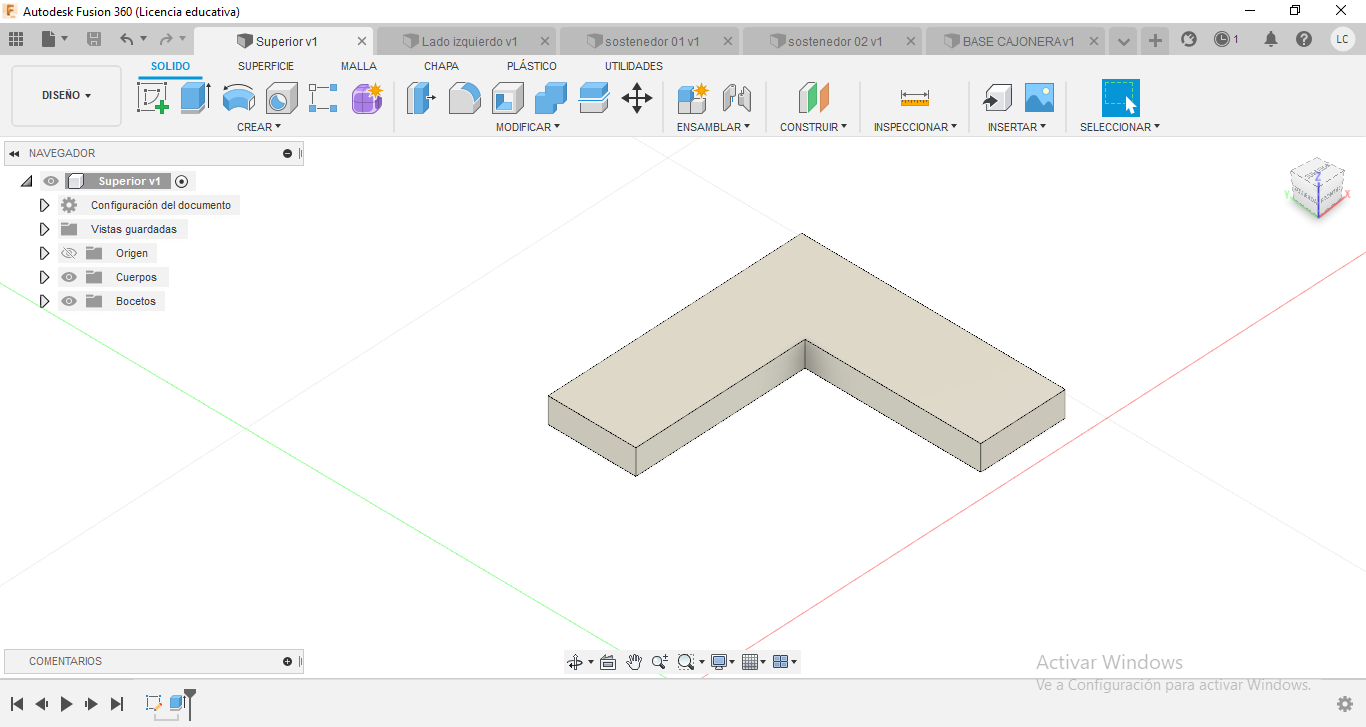Select the Create Sketch tool
Viewport: 1366px width, 727px height.
pyautogui.click(x=152, y=98)
